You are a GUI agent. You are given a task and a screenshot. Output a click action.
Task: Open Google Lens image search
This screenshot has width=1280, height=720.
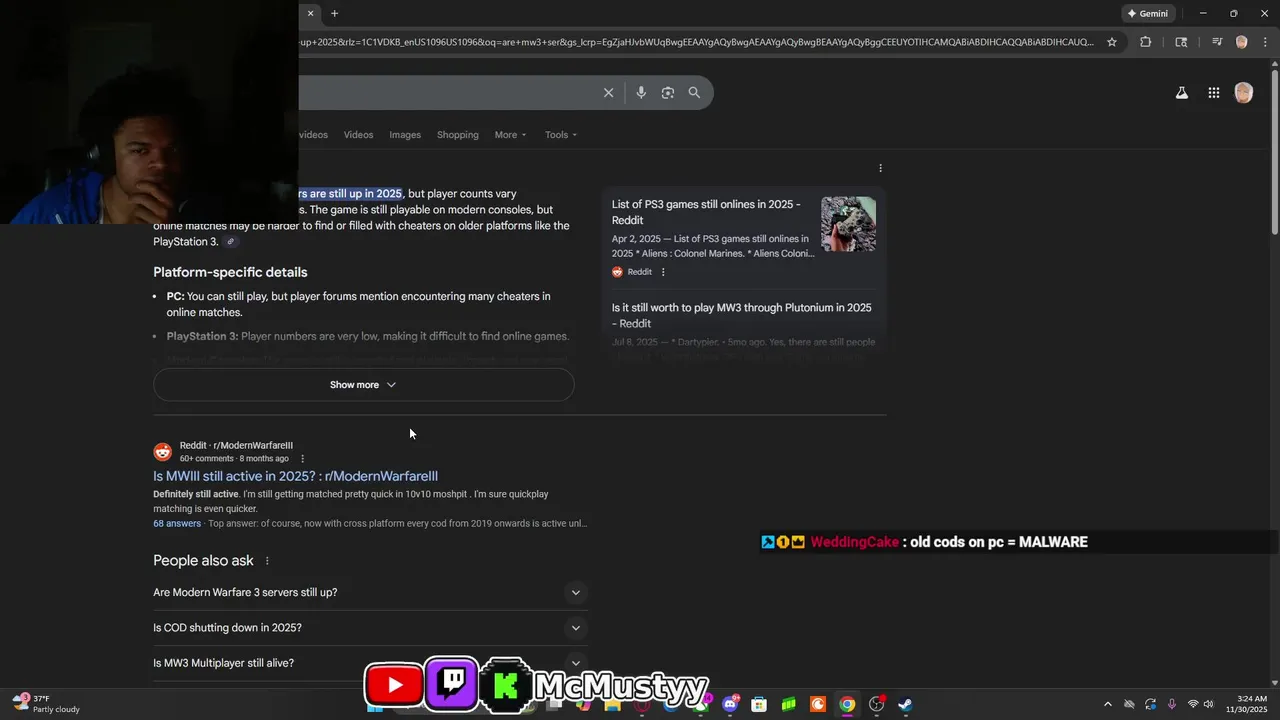pos(667,92)
